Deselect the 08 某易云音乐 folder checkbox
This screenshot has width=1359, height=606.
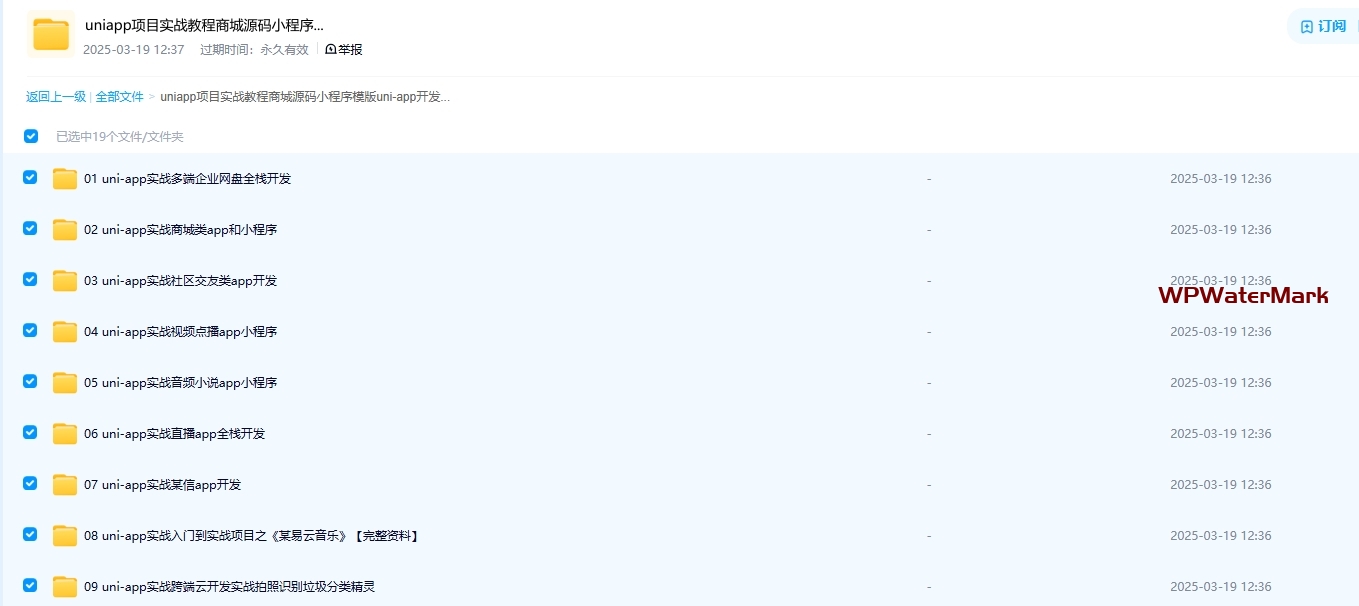click(30, 534)
